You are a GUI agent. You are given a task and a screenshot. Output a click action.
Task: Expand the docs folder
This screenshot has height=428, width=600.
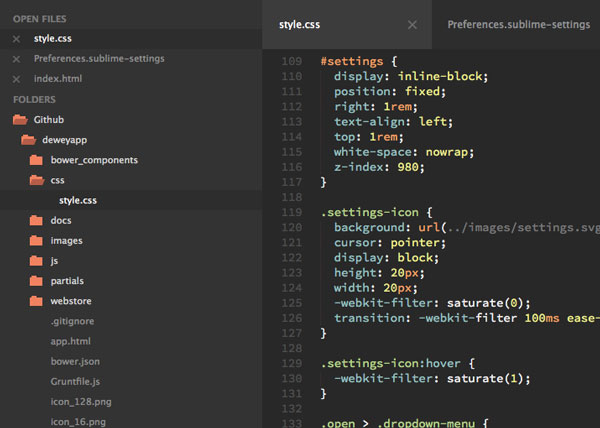coord(61,220)
